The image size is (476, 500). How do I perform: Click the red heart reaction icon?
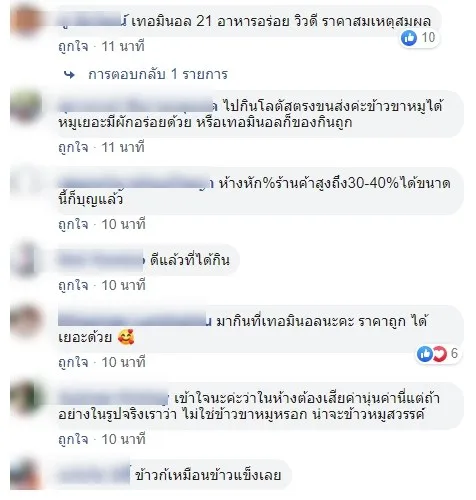439,354
